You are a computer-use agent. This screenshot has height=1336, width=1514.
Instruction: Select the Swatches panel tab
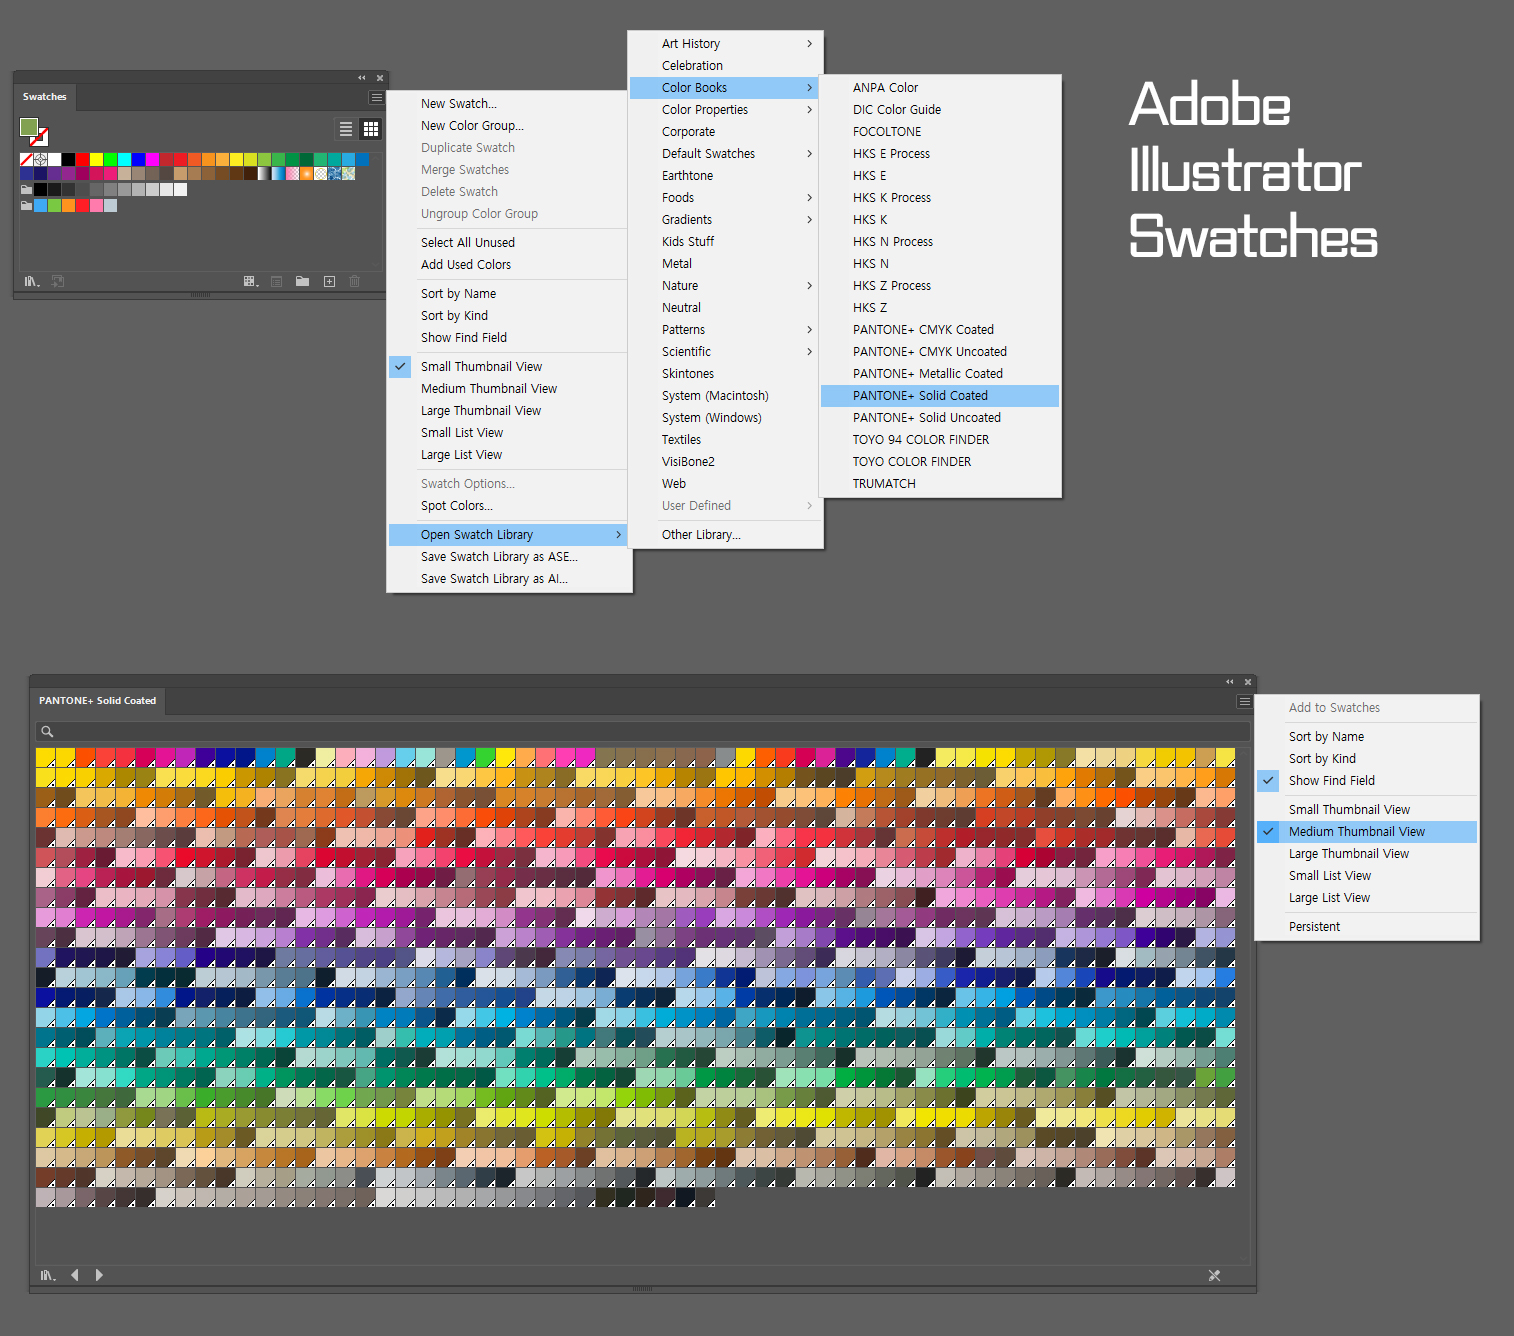coord(45,97)
